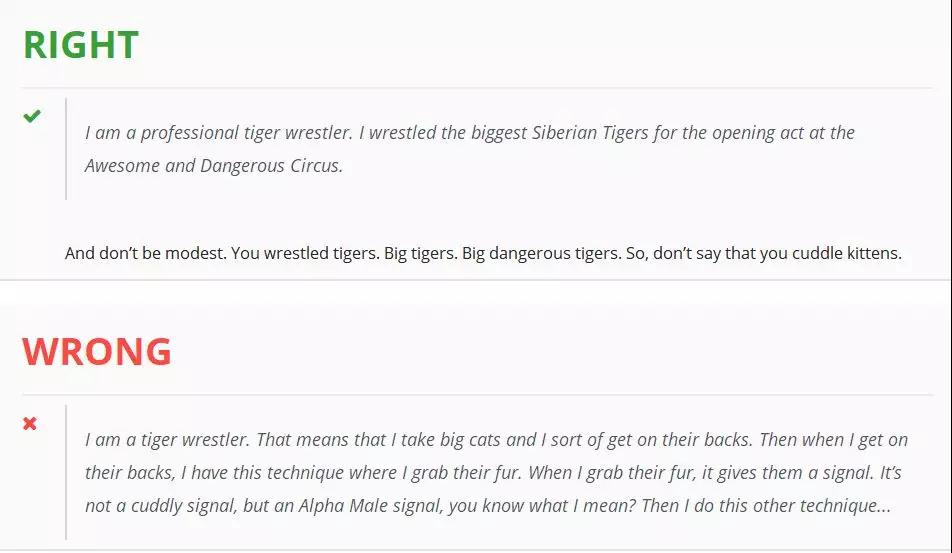
Task: Click the "You wrestled tigers." sentence
Action: point(305,253)
